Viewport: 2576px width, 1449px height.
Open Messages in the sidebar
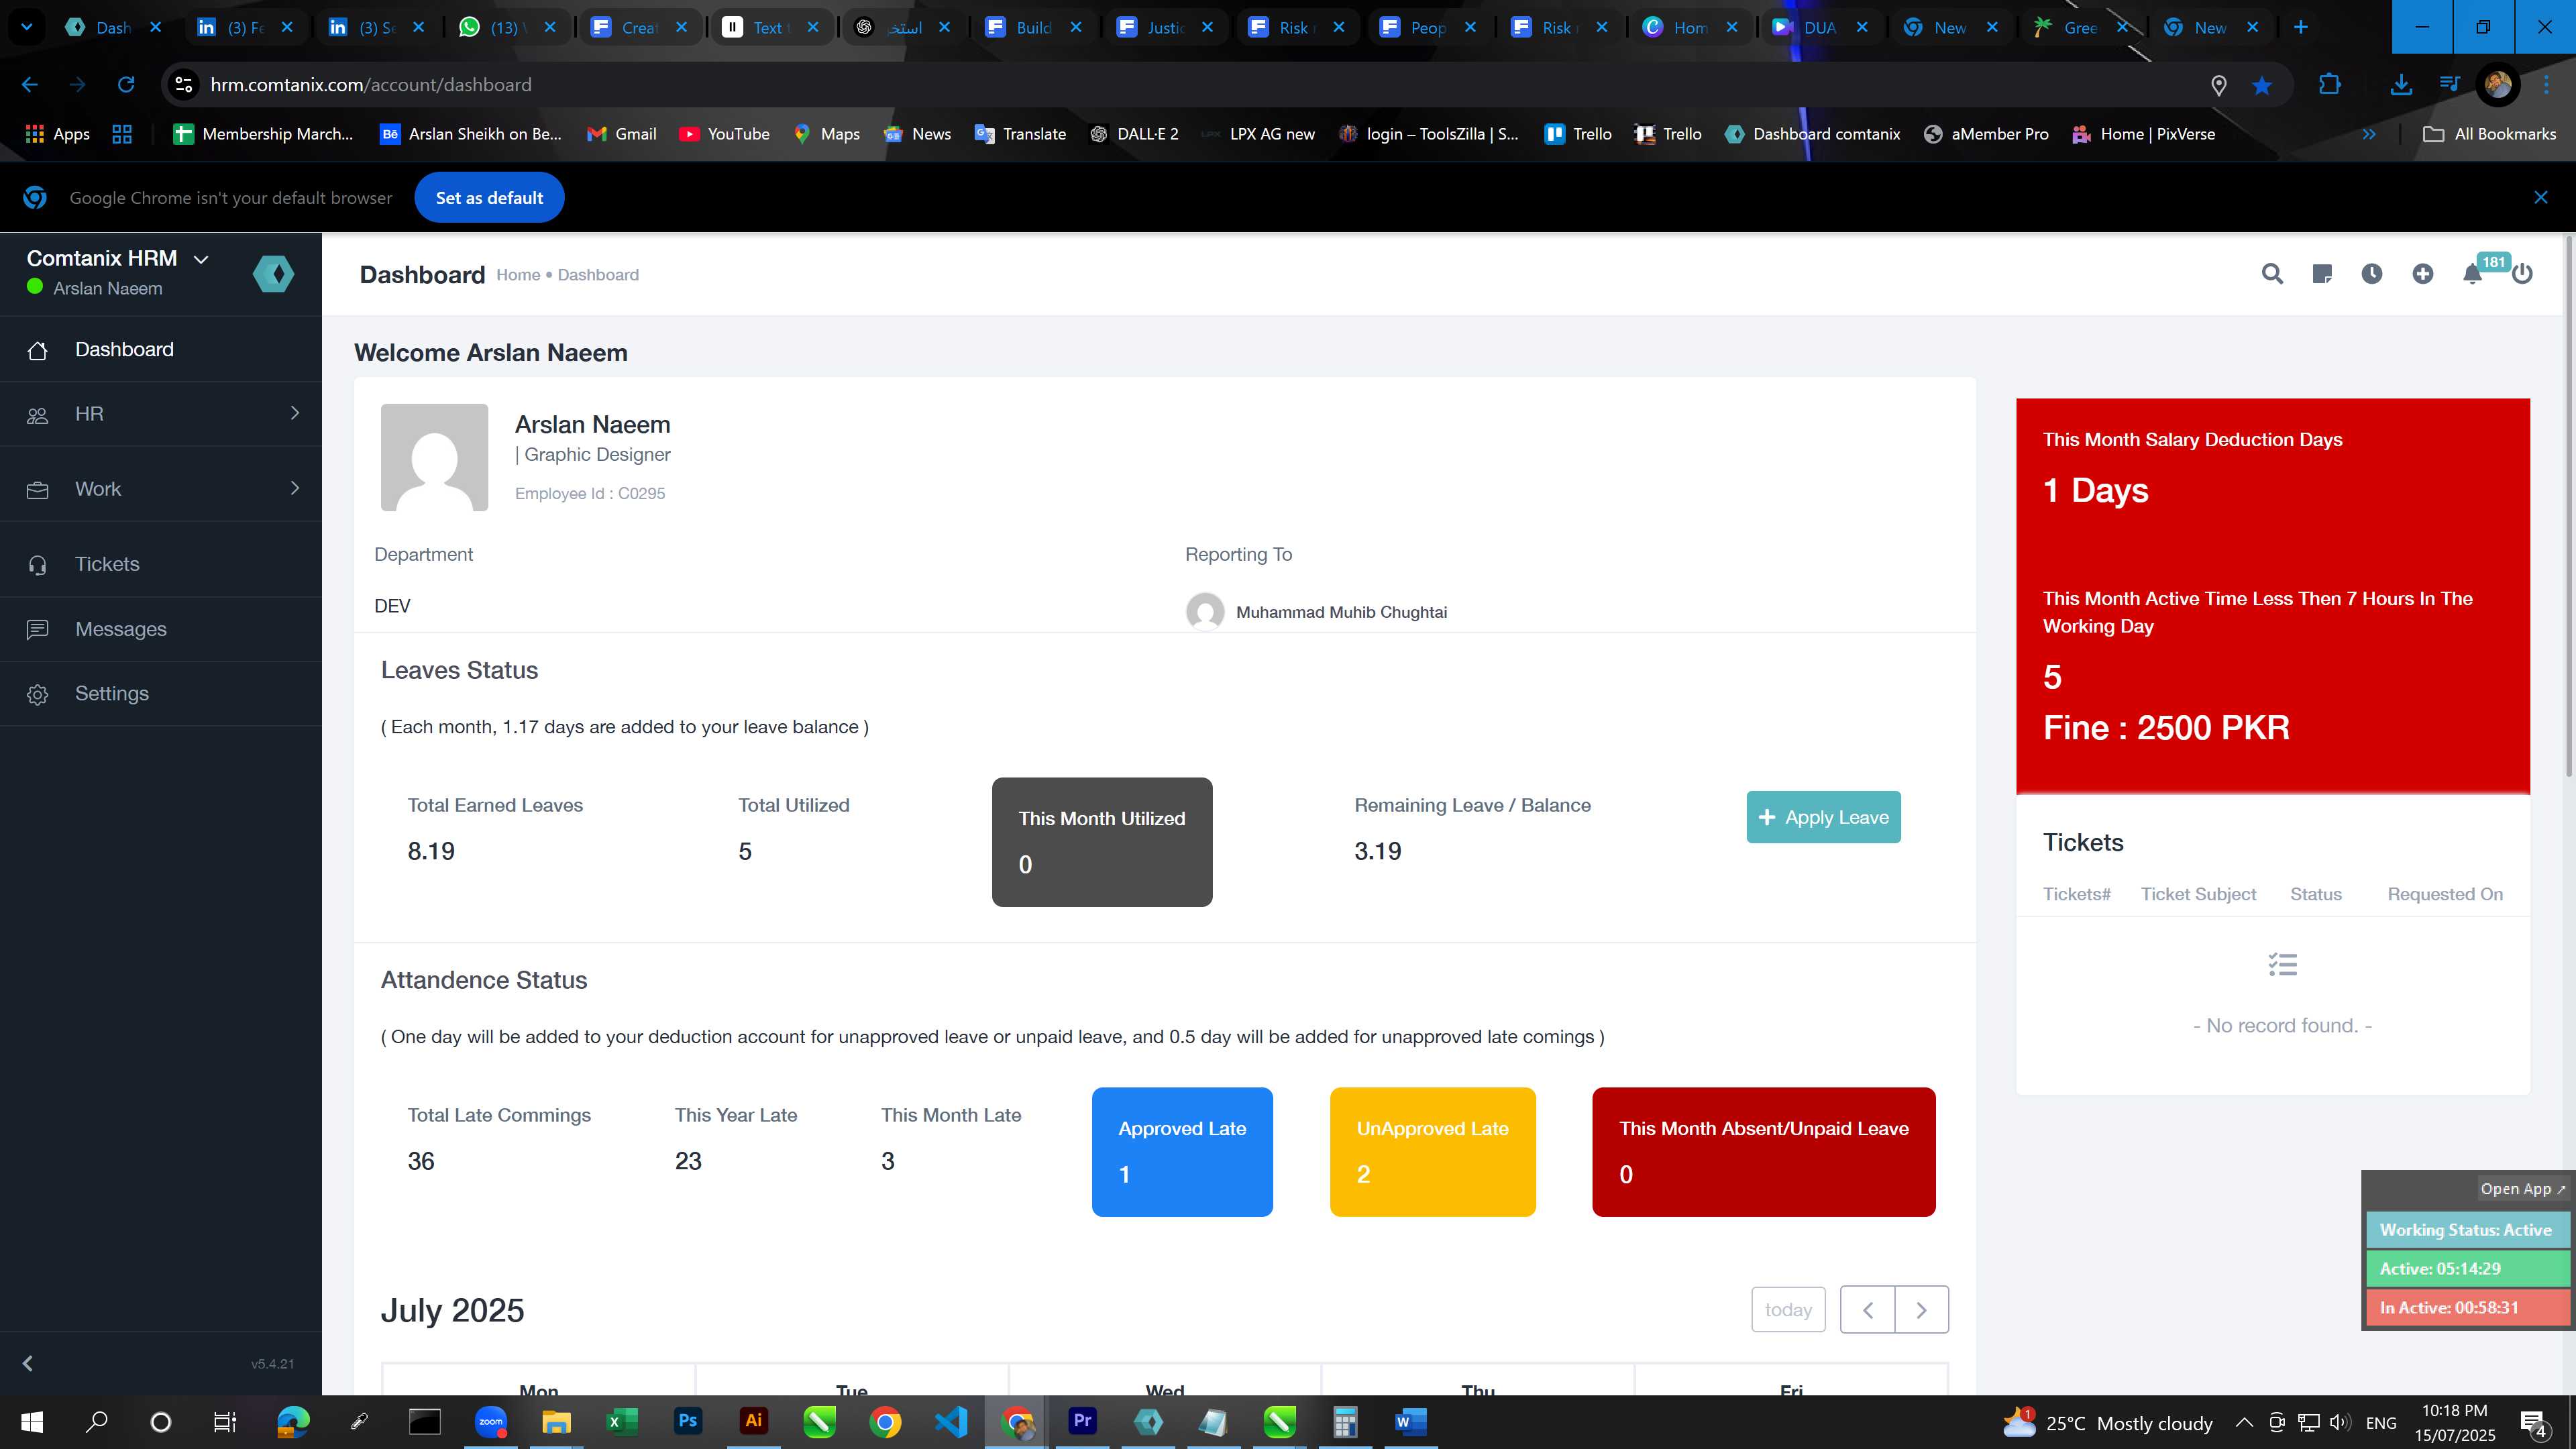click(x=161, y=629)
